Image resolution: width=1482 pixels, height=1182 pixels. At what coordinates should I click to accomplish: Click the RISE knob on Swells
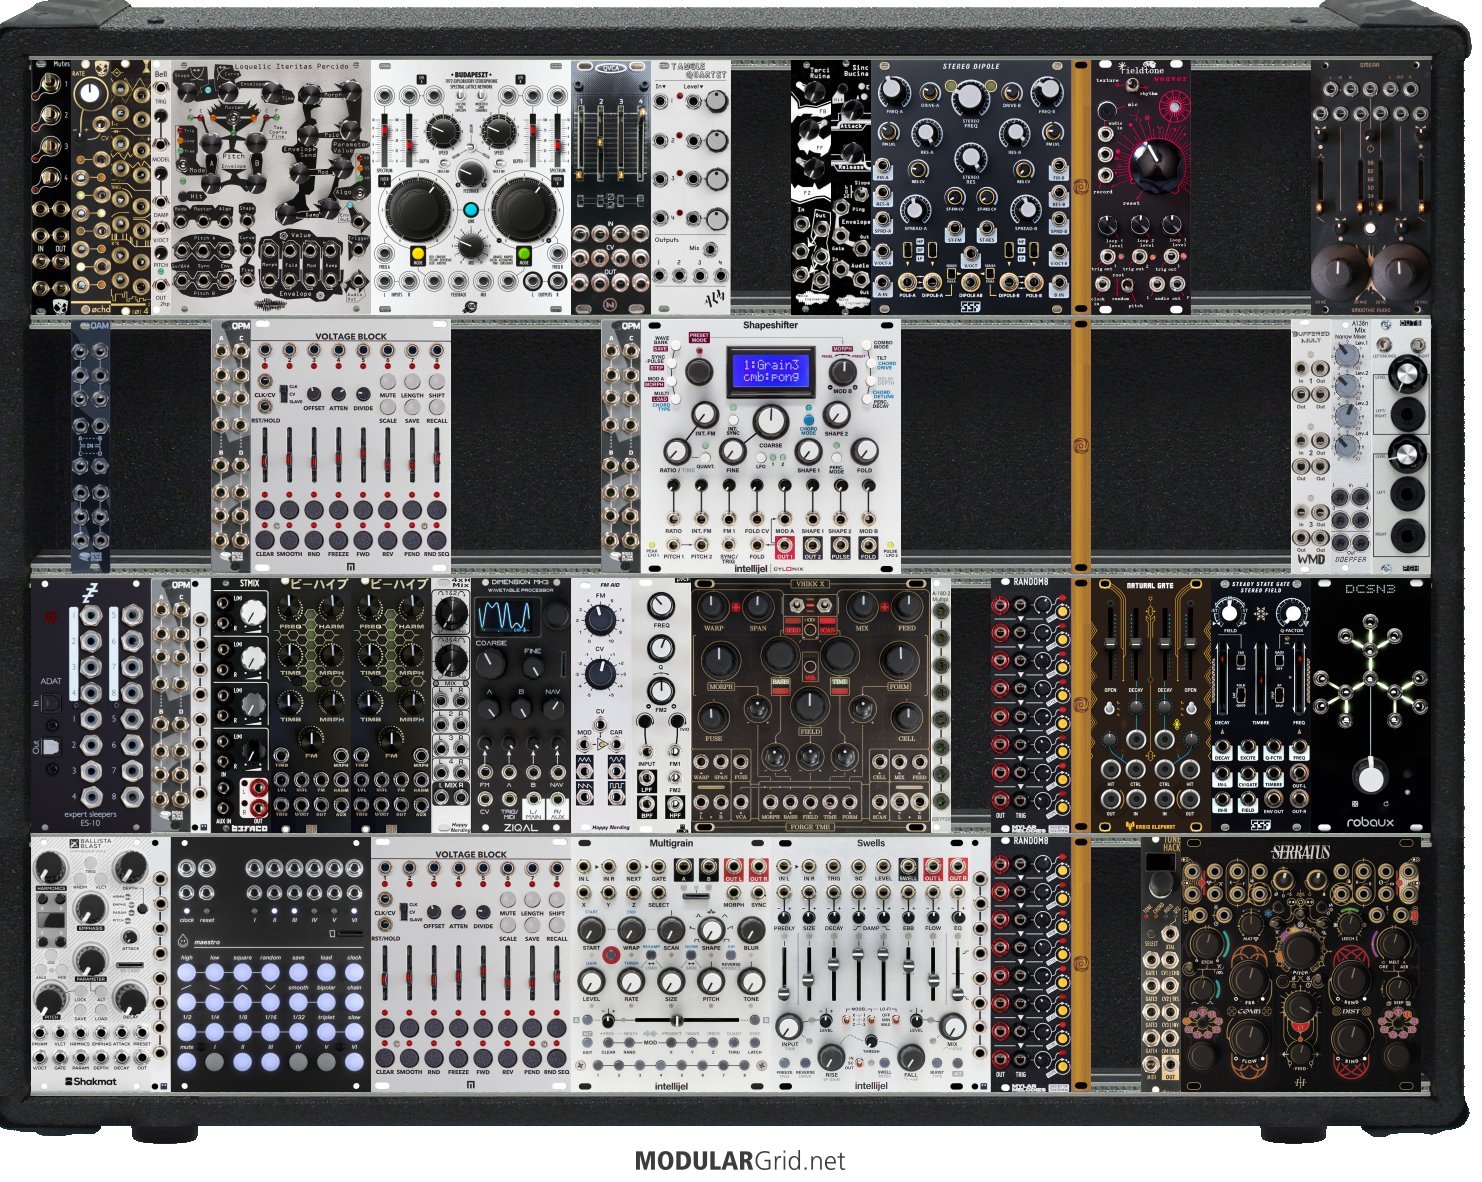tap(830, 1057)
